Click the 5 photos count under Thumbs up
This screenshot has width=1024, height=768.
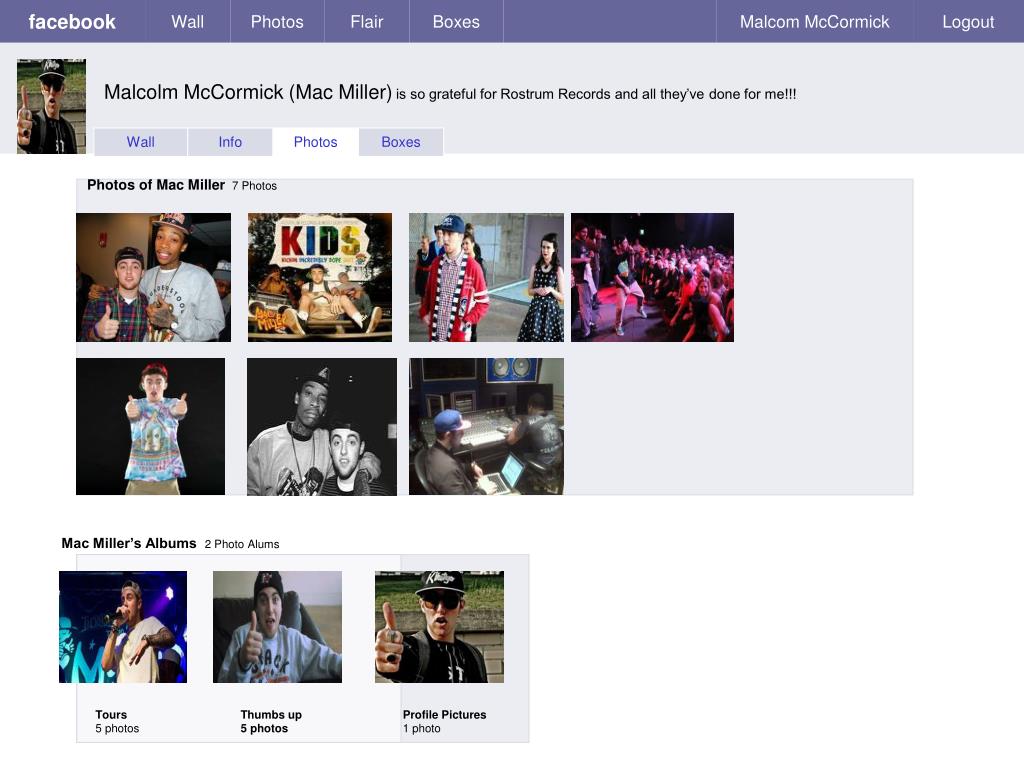tap(264, 728)
